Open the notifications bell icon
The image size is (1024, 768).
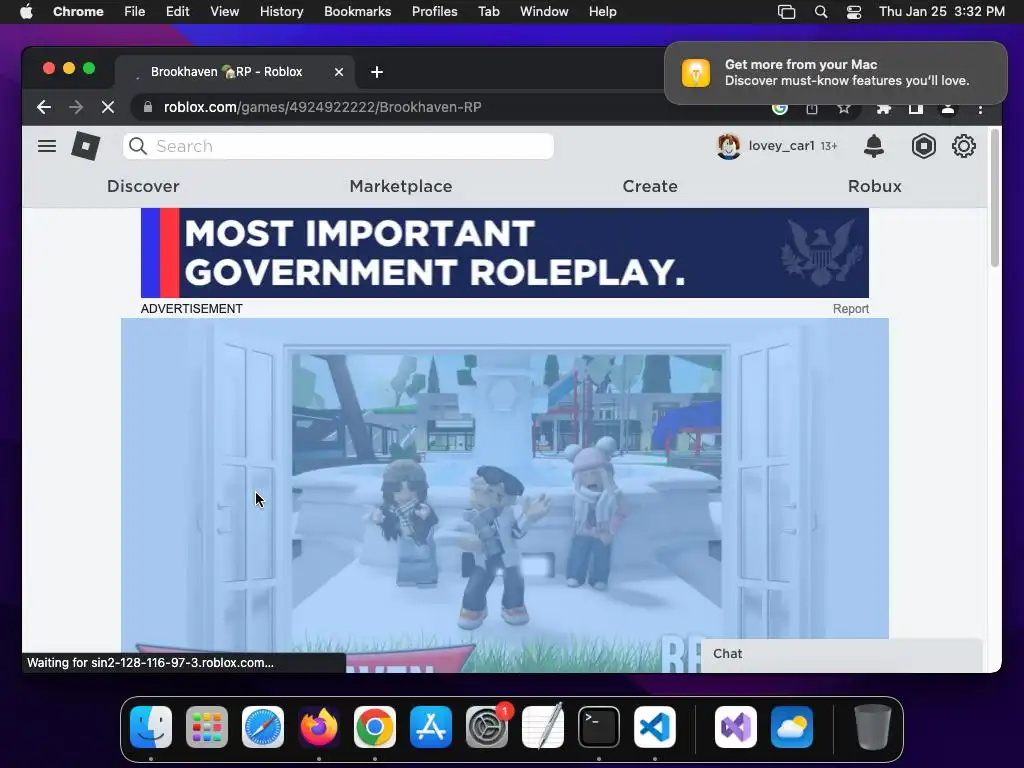874,146
